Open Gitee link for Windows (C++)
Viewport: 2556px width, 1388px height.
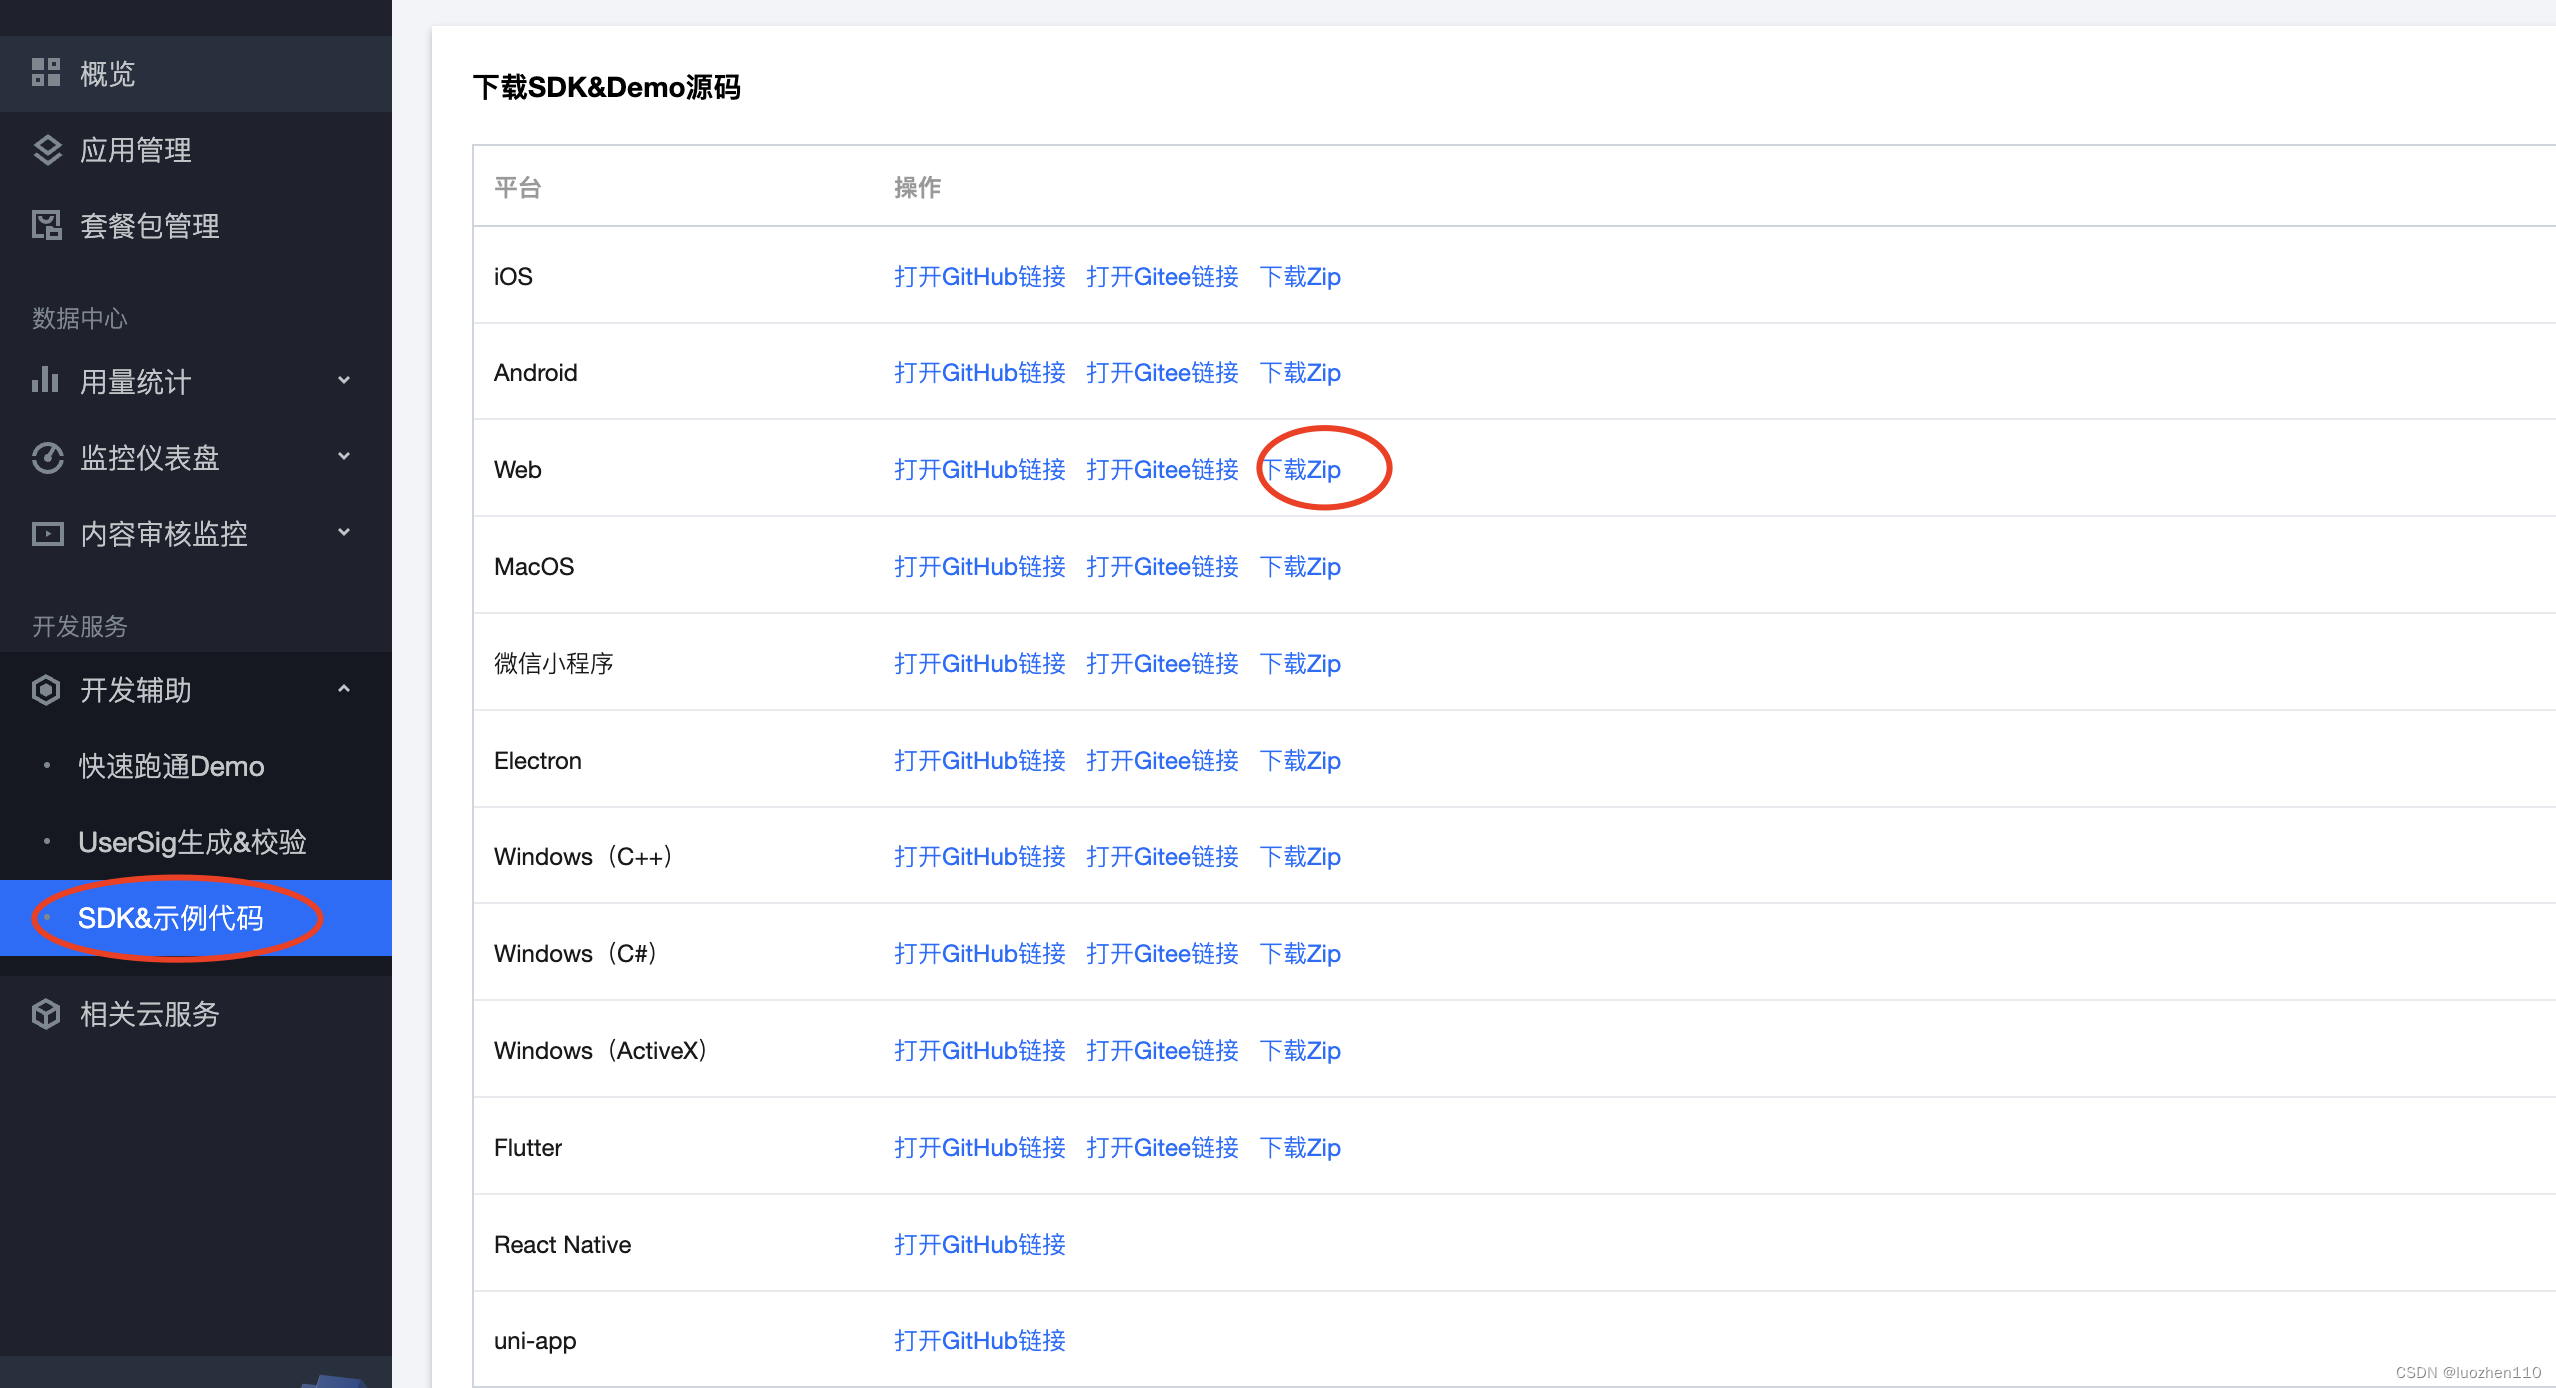tap(1162, 857)
